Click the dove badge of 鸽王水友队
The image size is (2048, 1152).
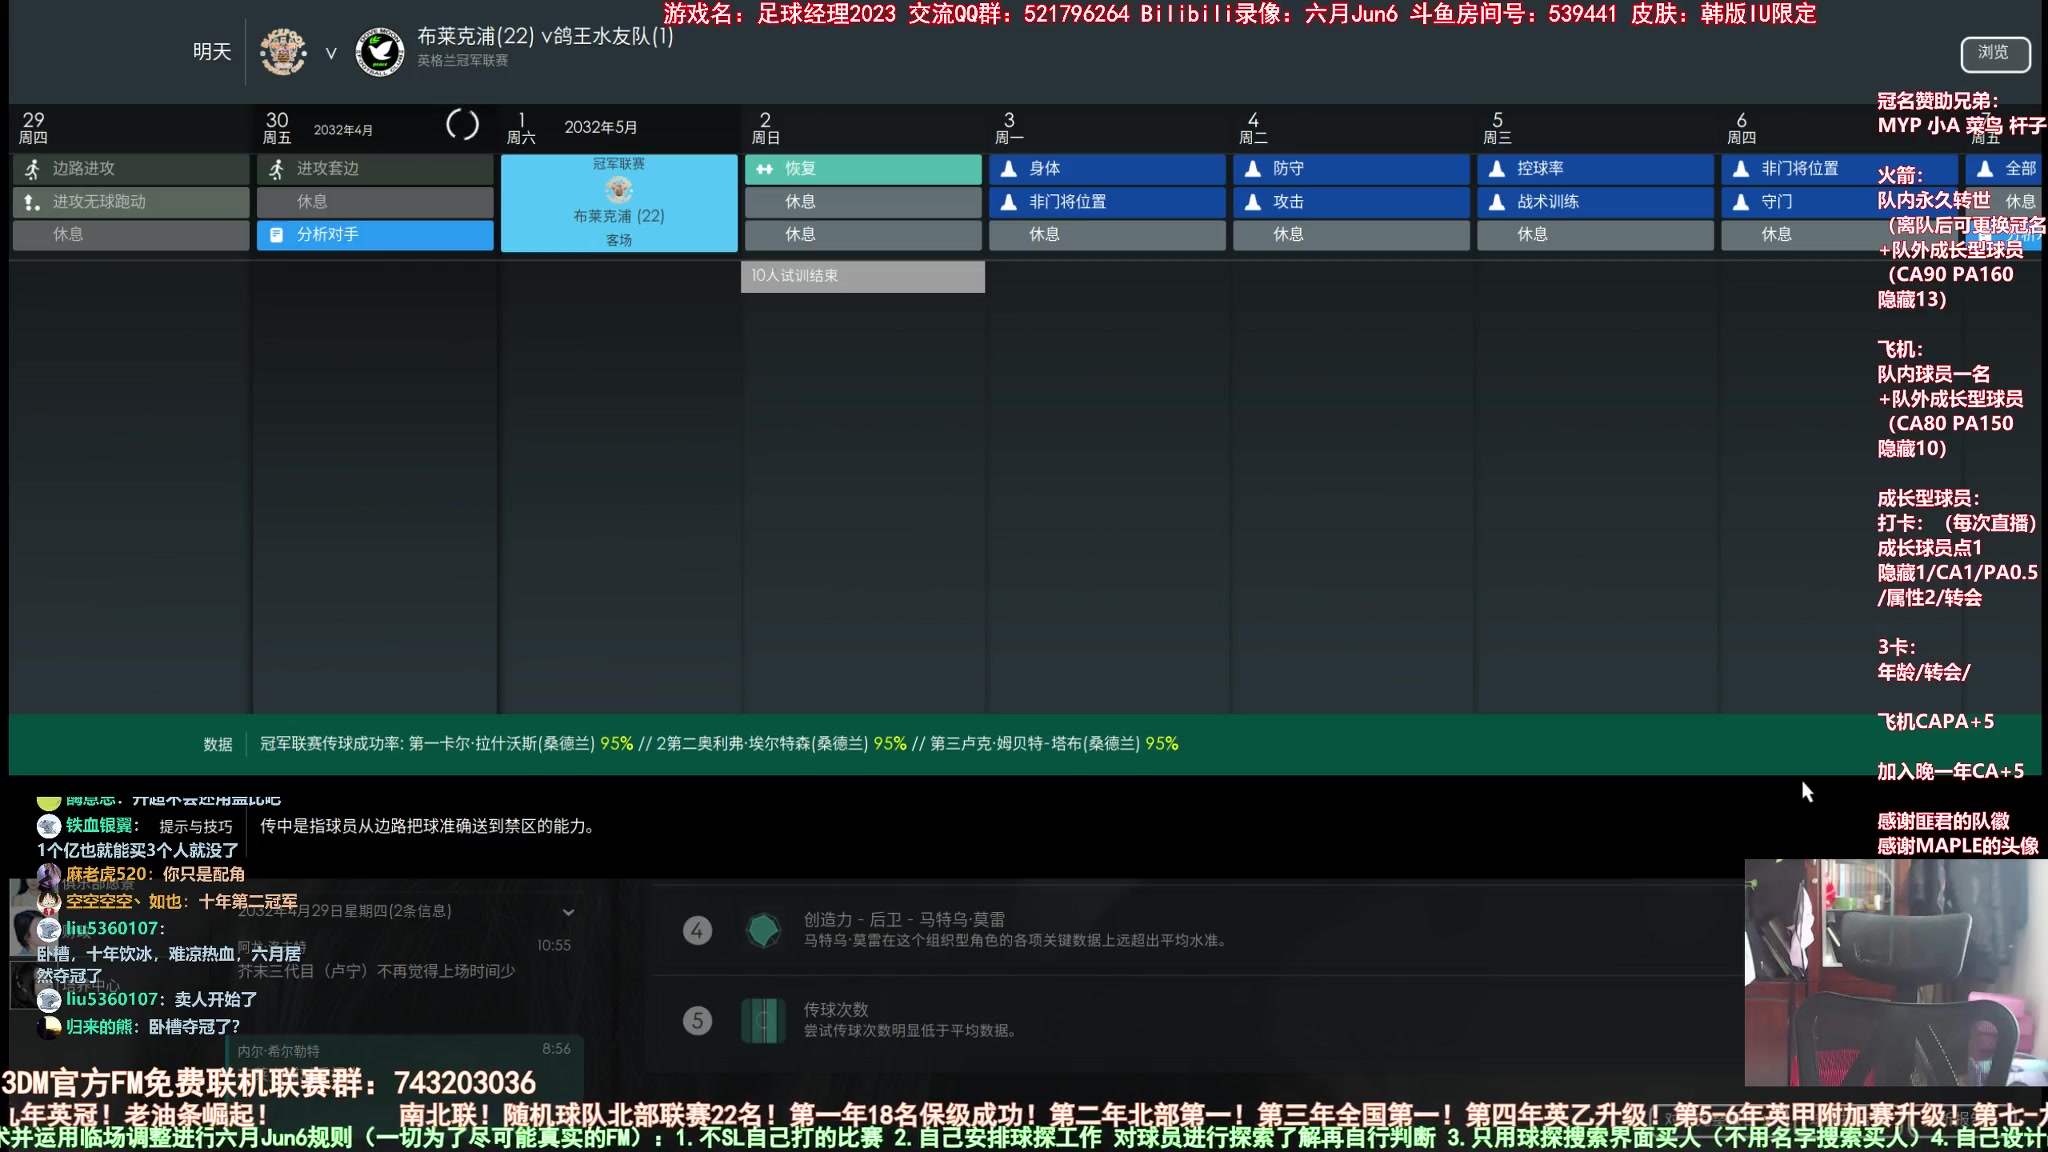click(380, 52)
